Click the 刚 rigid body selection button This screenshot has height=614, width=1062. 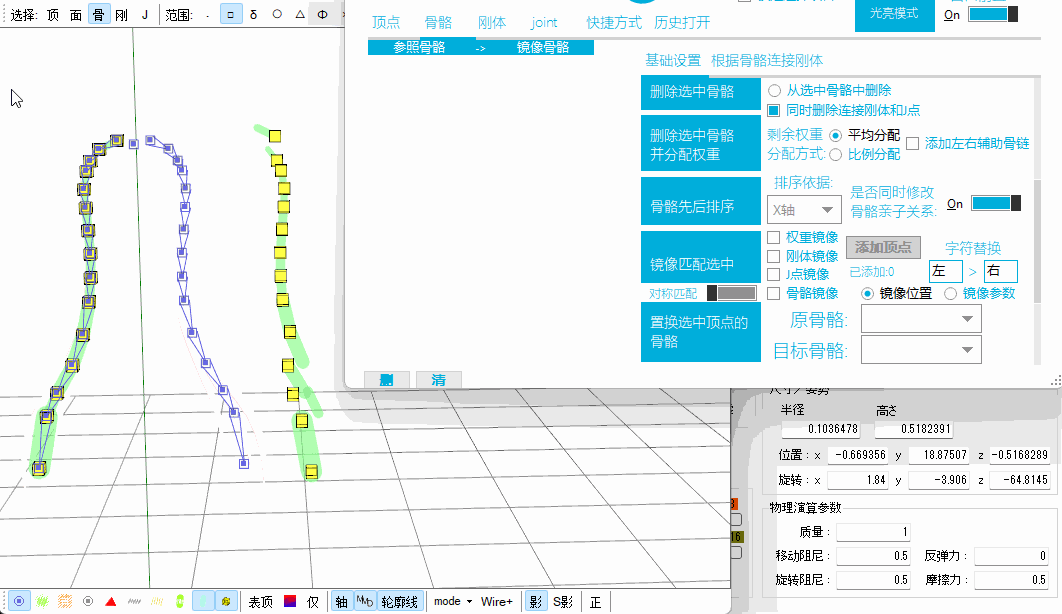121,15
